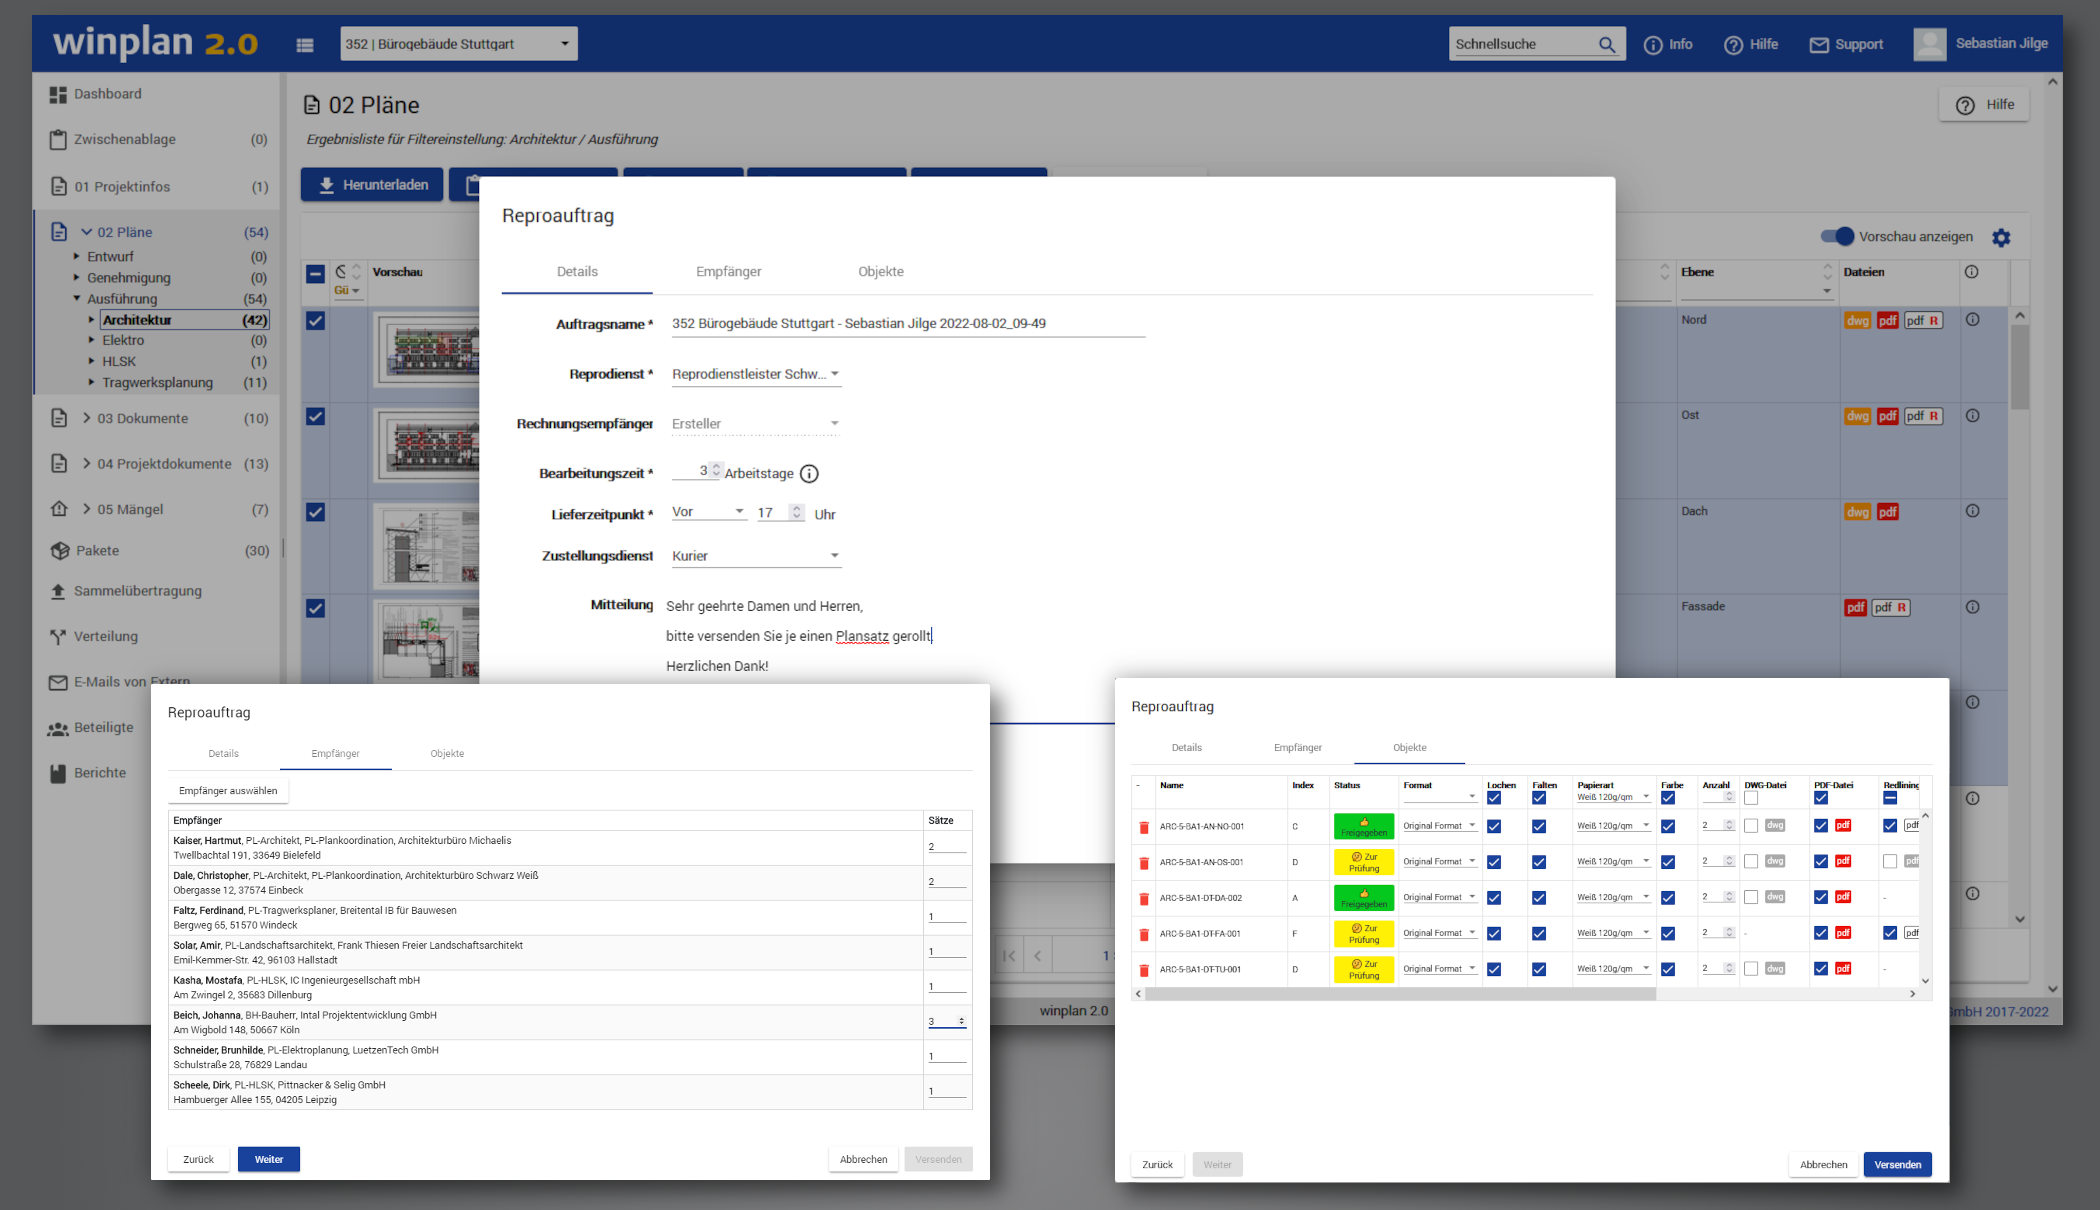Click the blue Versenden button in Objekte dialog
The image size is (2100, 1210).
pos(1897,1164)
